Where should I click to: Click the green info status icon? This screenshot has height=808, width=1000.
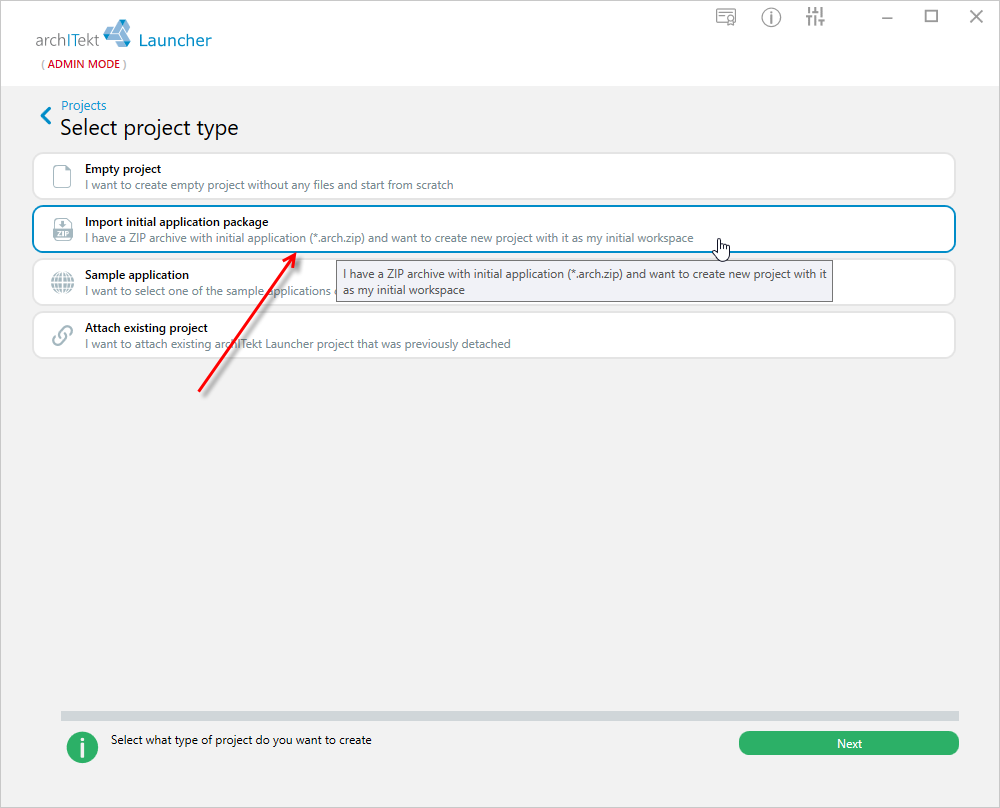coord(82,747)
